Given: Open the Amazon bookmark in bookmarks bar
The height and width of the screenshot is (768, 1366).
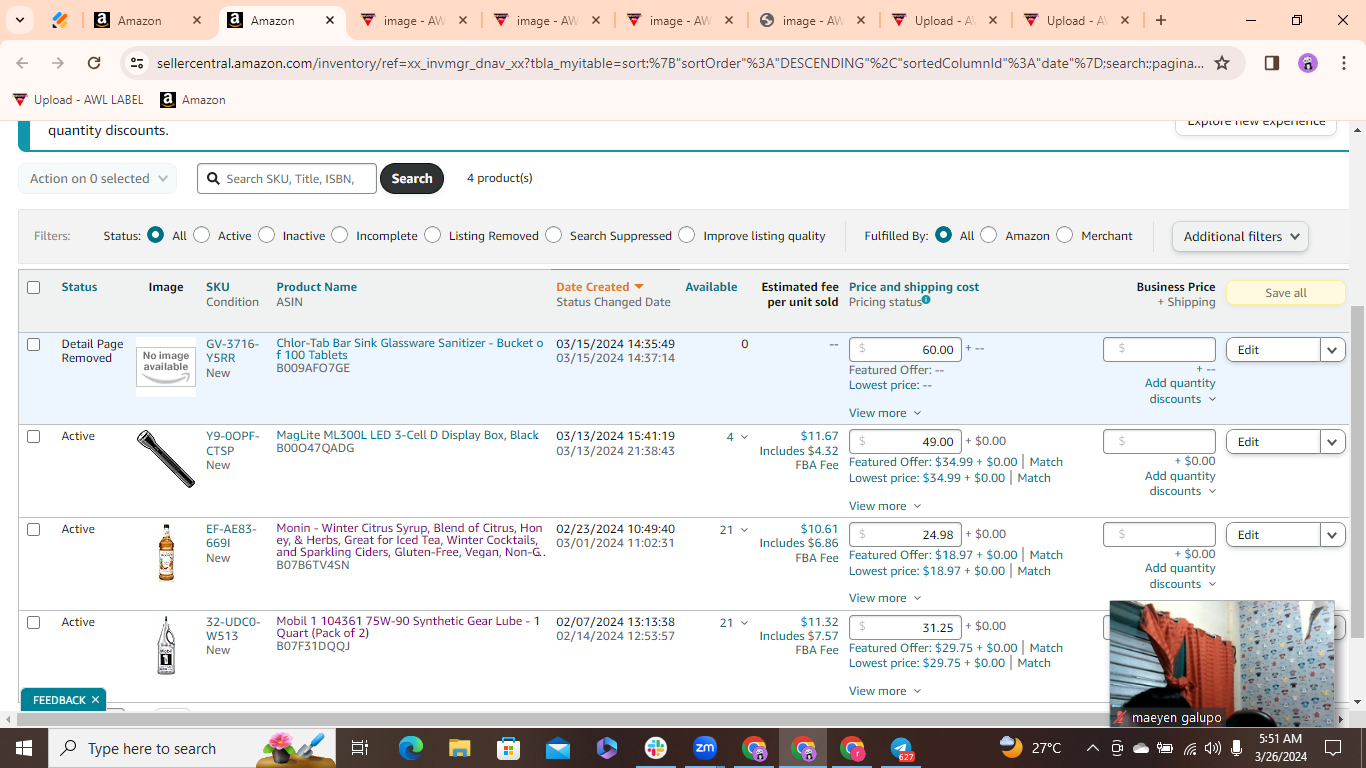Looking at the screenshot, I should pyautogui.click(x=193, y=100).
